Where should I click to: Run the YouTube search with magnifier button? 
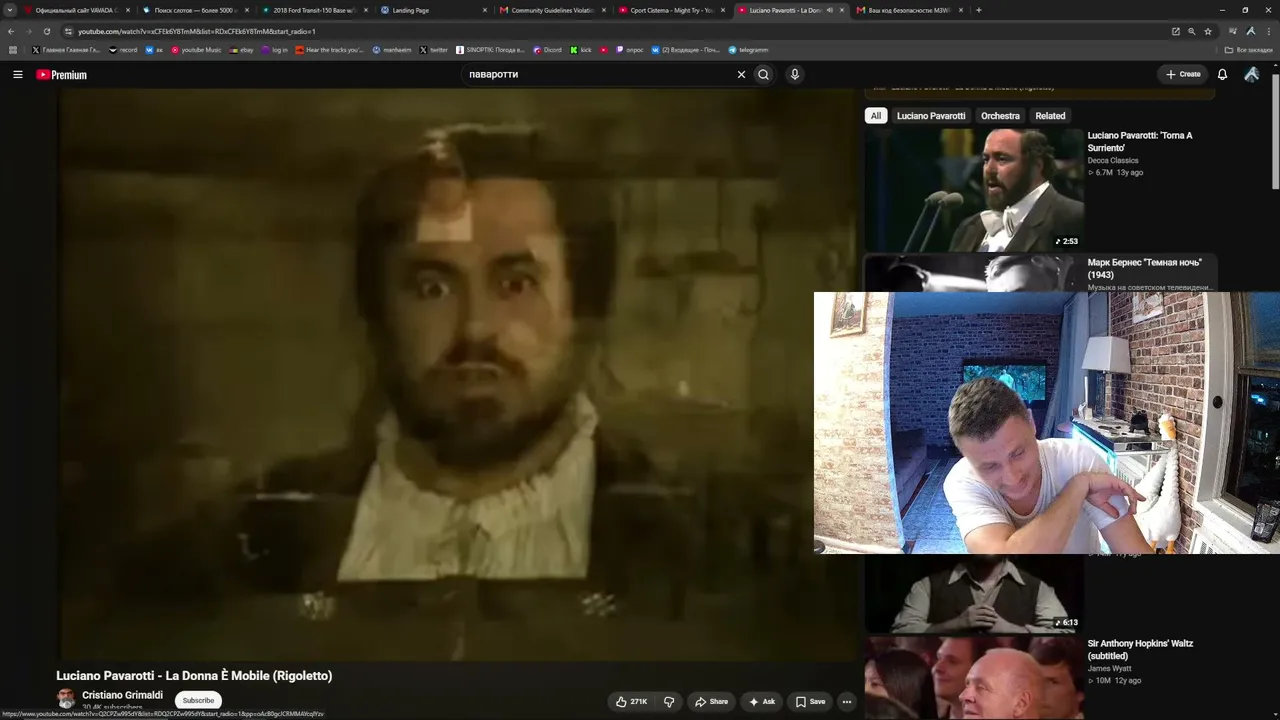764,74
